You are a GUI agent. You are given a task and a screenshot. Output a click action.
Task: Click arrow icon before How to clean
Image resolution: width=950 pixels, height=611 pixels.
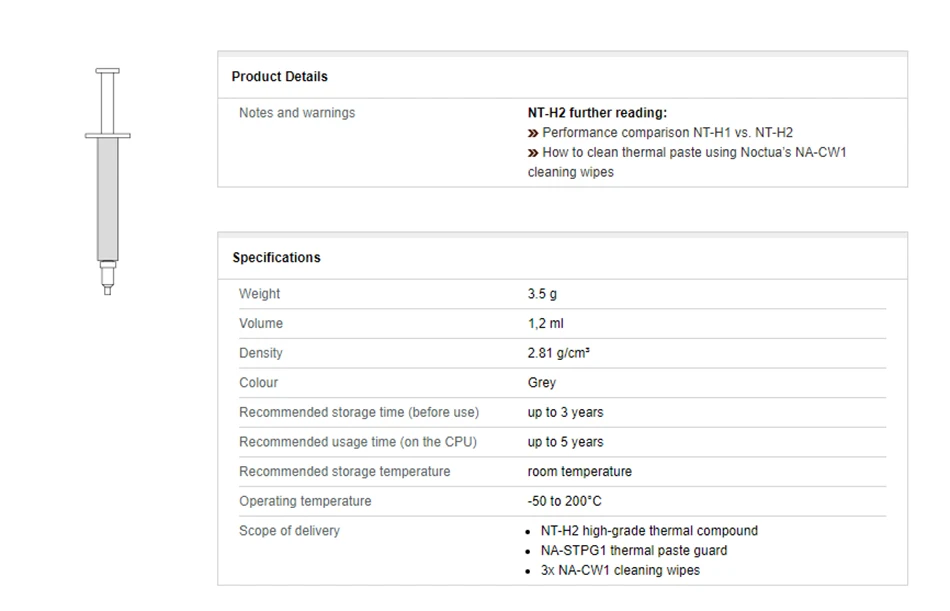pos(533,152)
